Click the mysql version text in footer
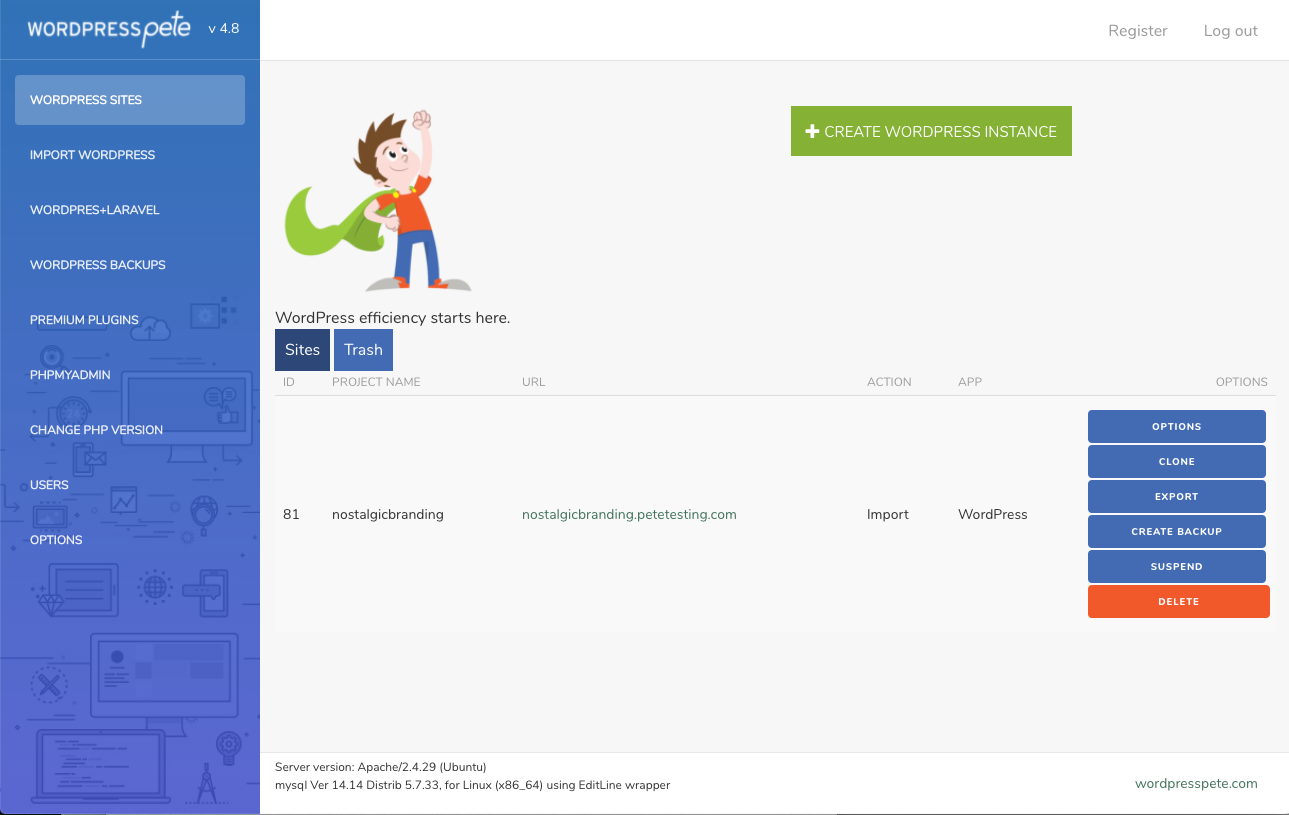The image size is (1289, 815). click(472, 785)
